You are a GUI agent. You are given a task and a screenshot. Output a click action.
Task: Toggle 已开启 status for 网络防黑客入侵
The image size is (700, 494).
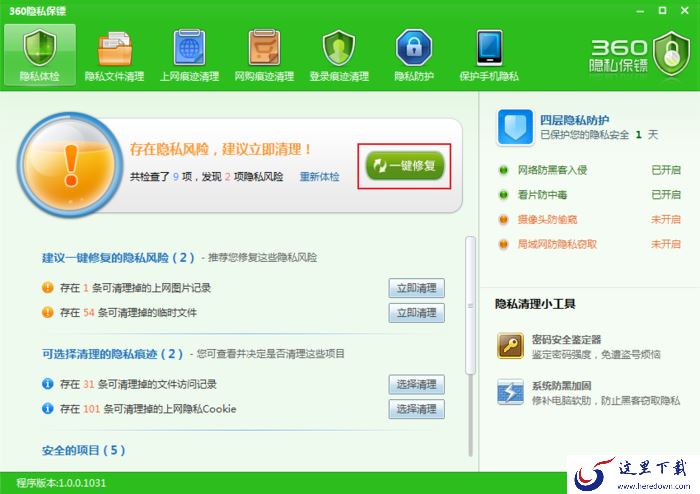[666, 170]
